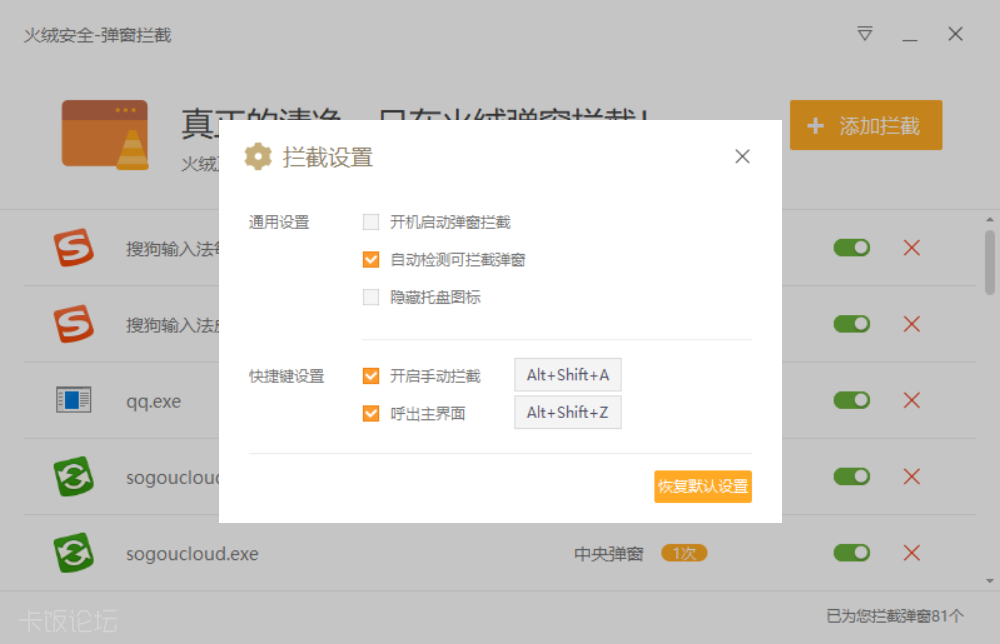1000x644 pixels.
Task: Click the 添加拦截 button
Action: pos(865,125)
